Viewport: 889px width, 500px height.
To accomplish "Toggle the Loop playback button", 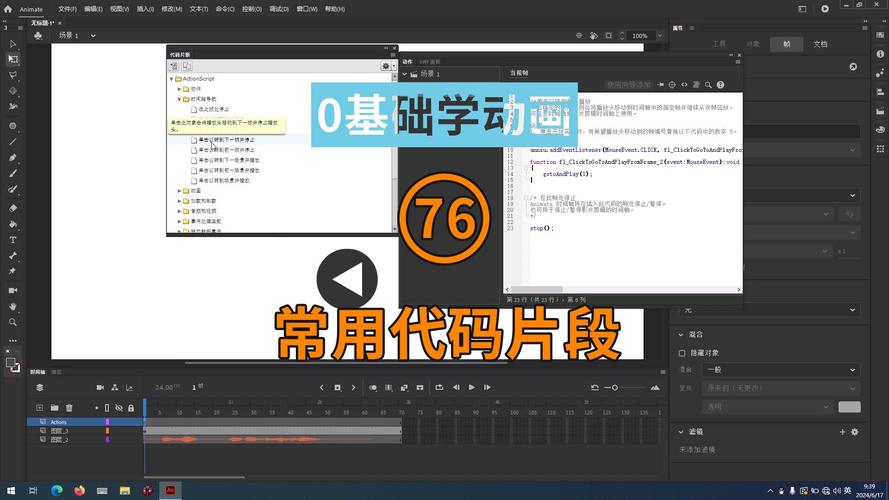I will (x=439, y=388).
